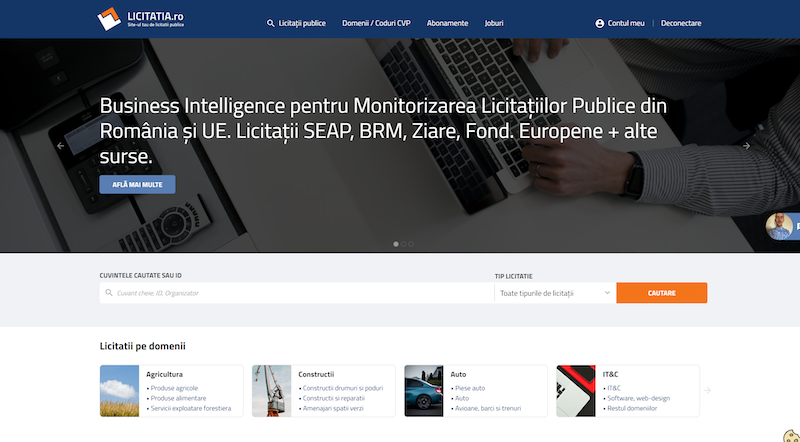Select the first carousel dot indicator
Viewport: 800px width, 442px height.
[396, 244]
